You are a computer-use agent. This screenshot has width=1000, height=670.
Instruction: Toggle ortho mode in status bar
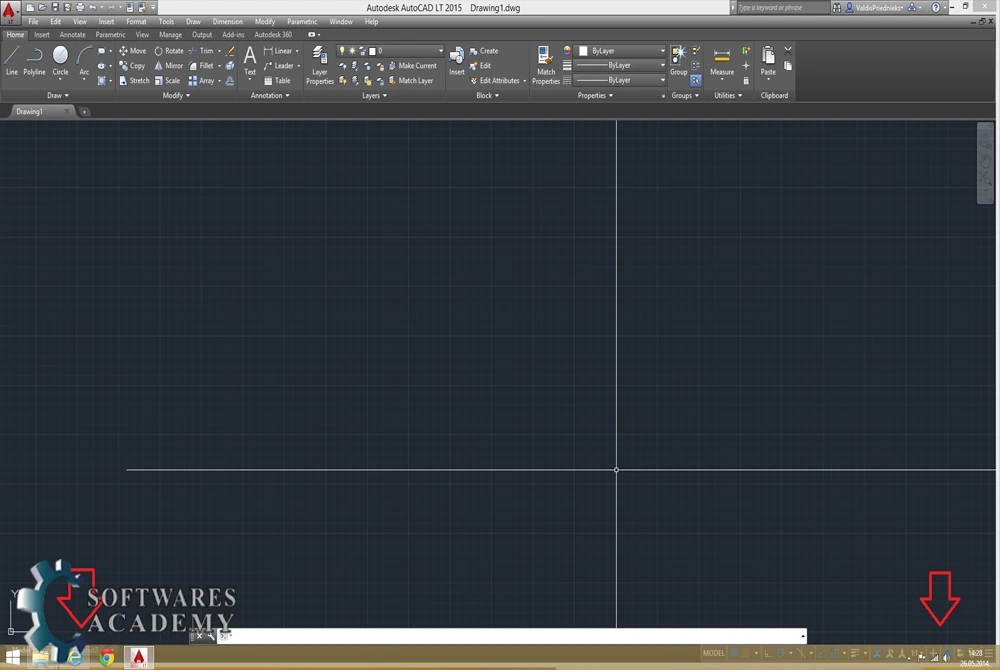[x=768, y=653]
